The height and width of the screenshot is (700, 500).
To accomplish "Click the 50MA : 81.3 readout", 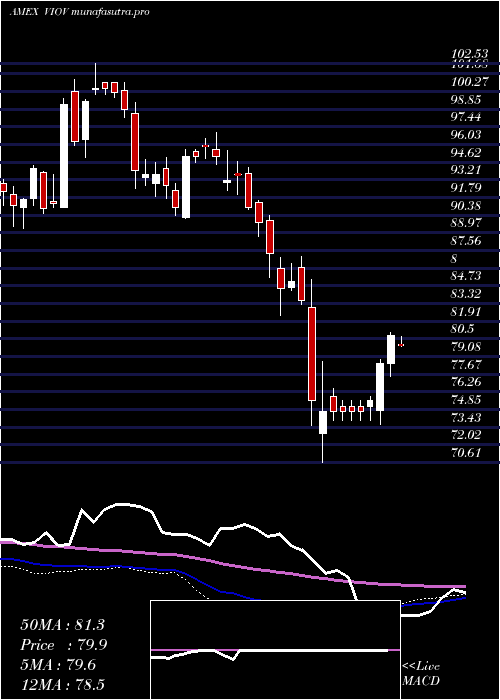I will 62,625.
